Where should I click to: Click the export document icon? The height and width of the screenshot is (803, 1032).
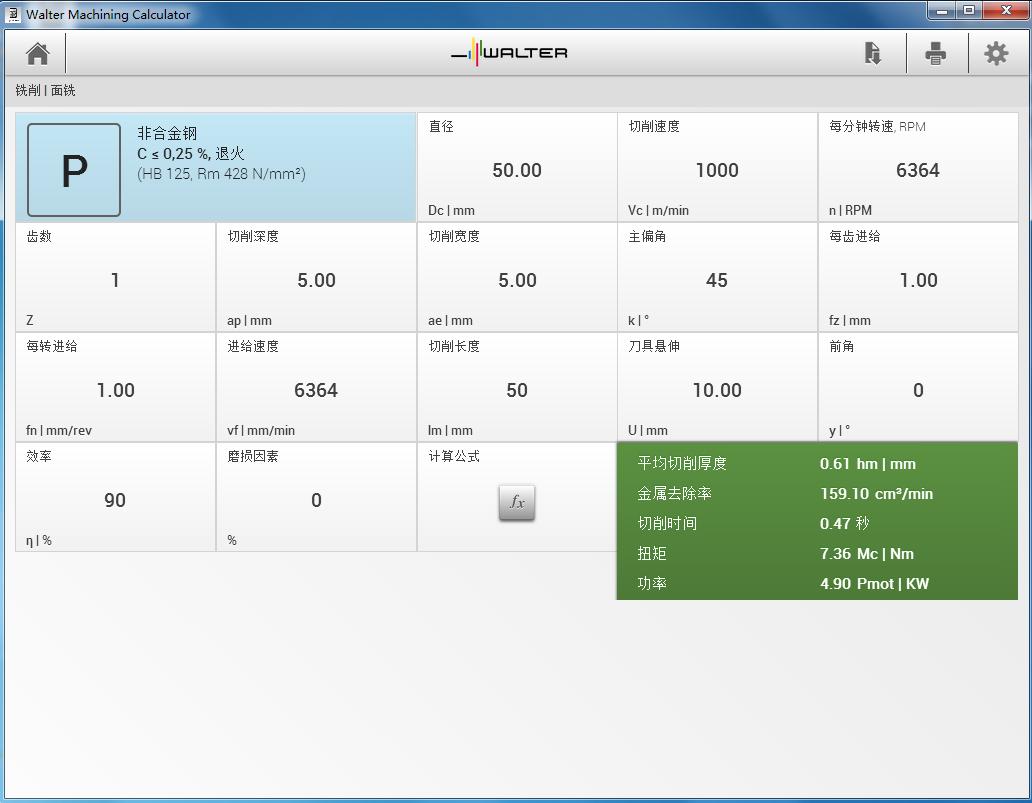tap(873, 53)
